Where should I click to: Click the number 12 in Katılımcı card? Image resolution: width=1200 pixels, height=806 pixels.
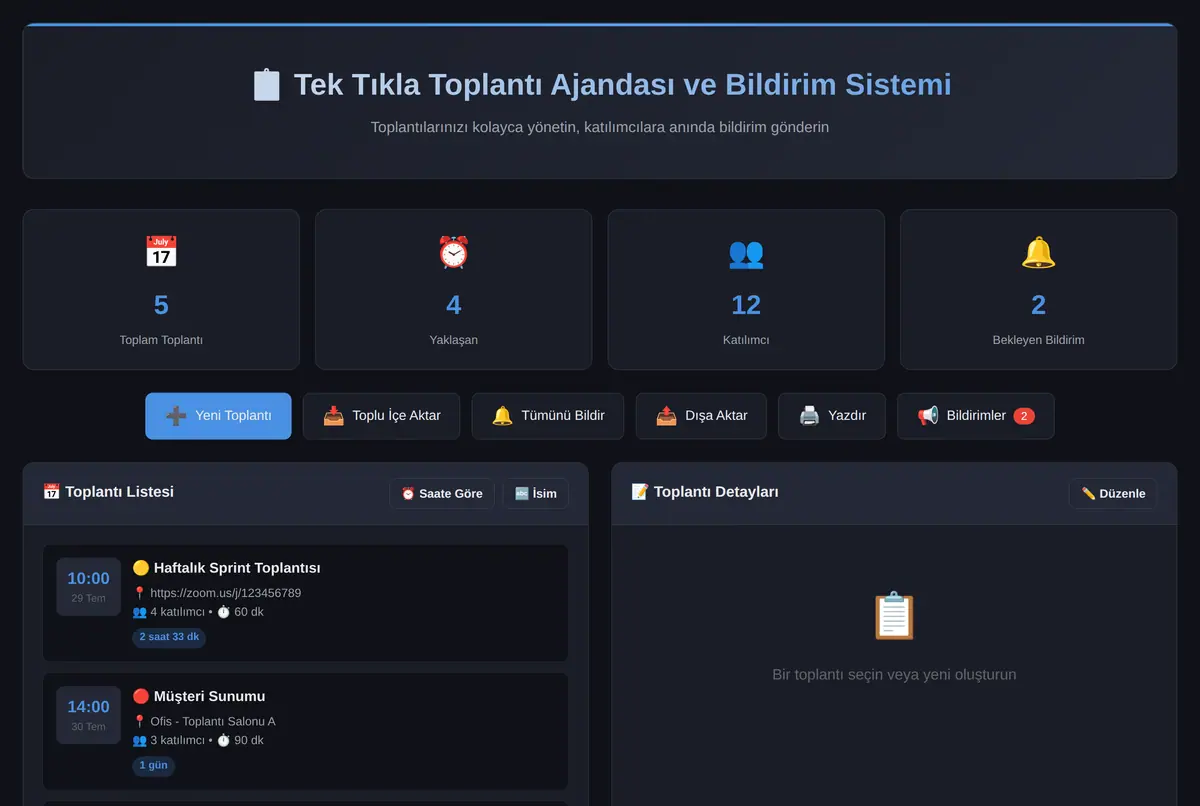click(x=746, y=305)
